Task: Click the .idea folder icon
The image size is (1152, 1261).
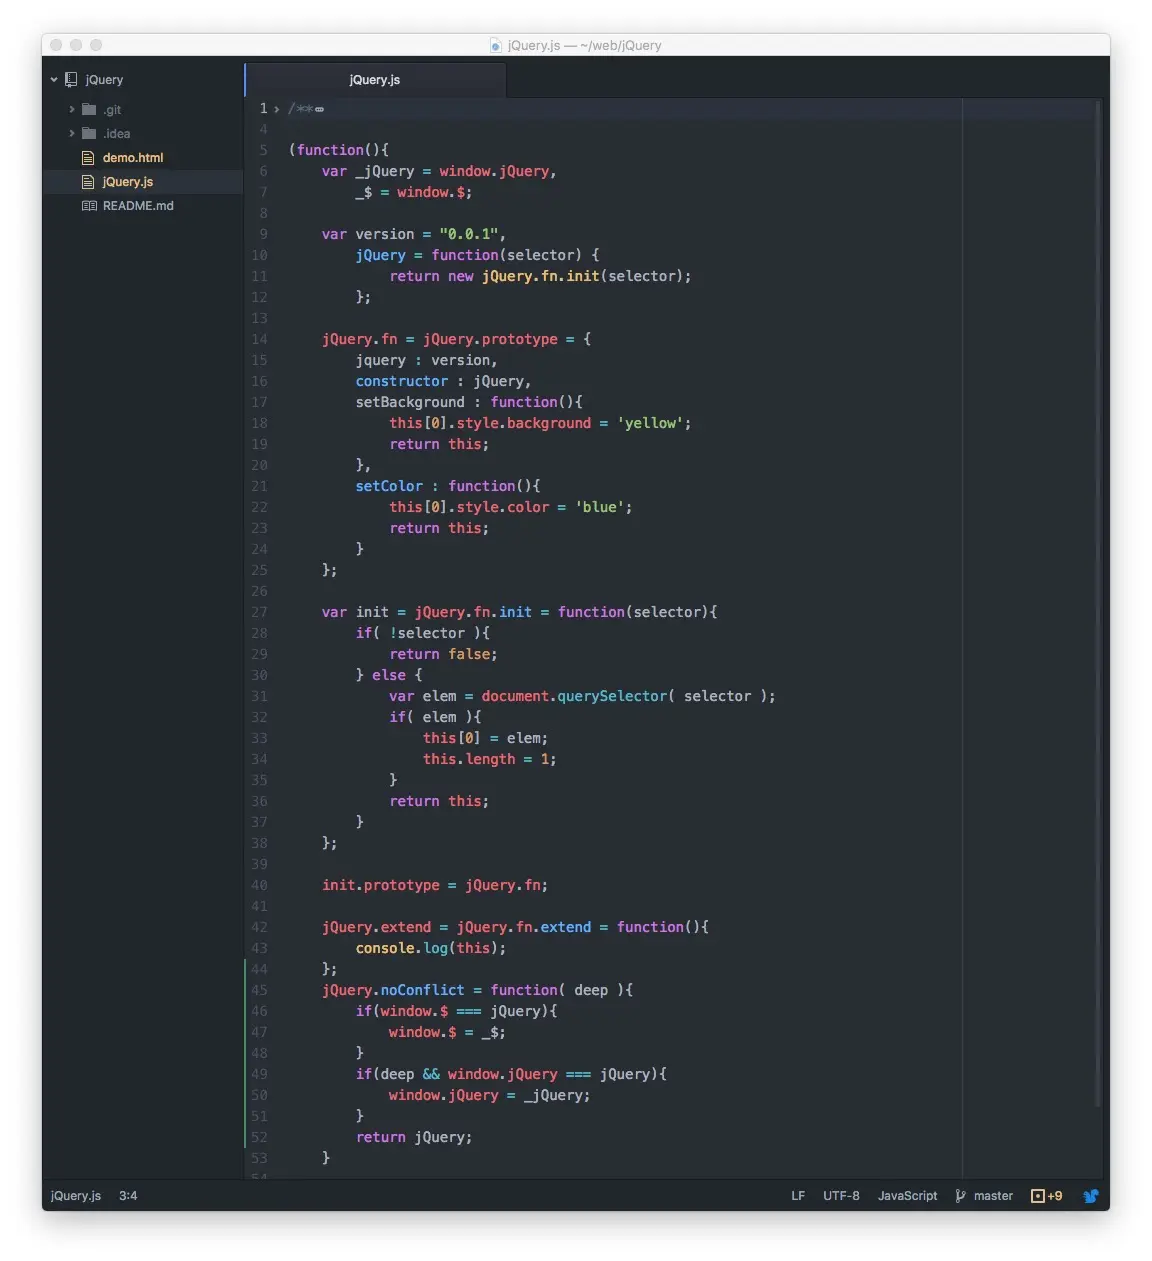Action: click(x=89, y=134)
